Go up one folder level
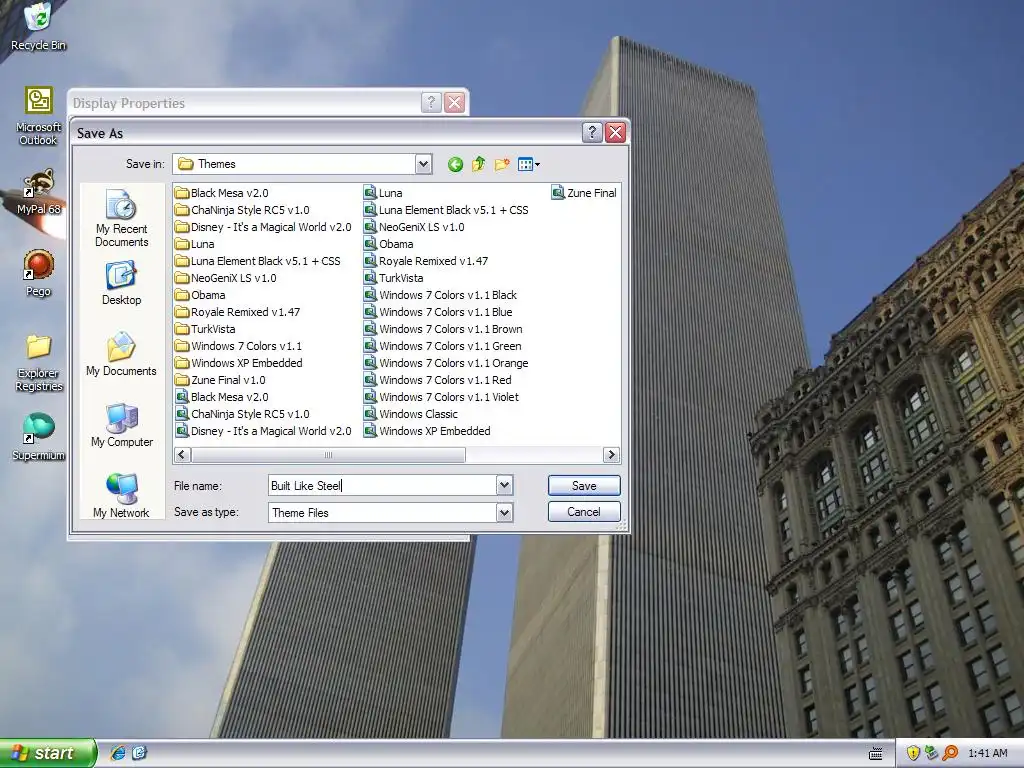This screenshot has width=1024, height=768. [x=479, y=165]
